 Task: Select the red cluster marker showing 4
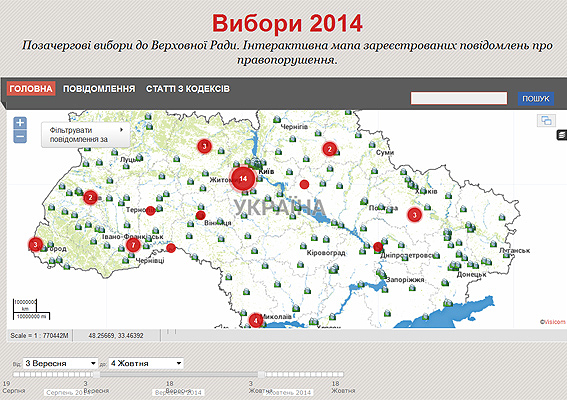[x=256, y=320]
